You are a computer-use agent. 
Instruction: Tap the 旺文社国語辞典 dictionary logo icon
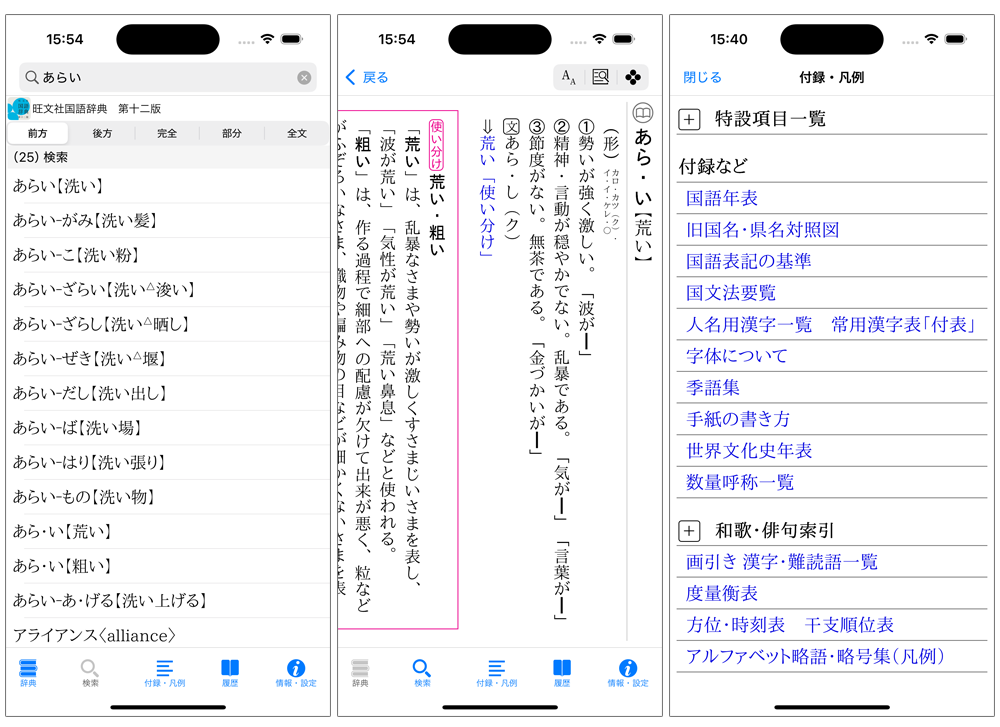click(x=19, y=109)
